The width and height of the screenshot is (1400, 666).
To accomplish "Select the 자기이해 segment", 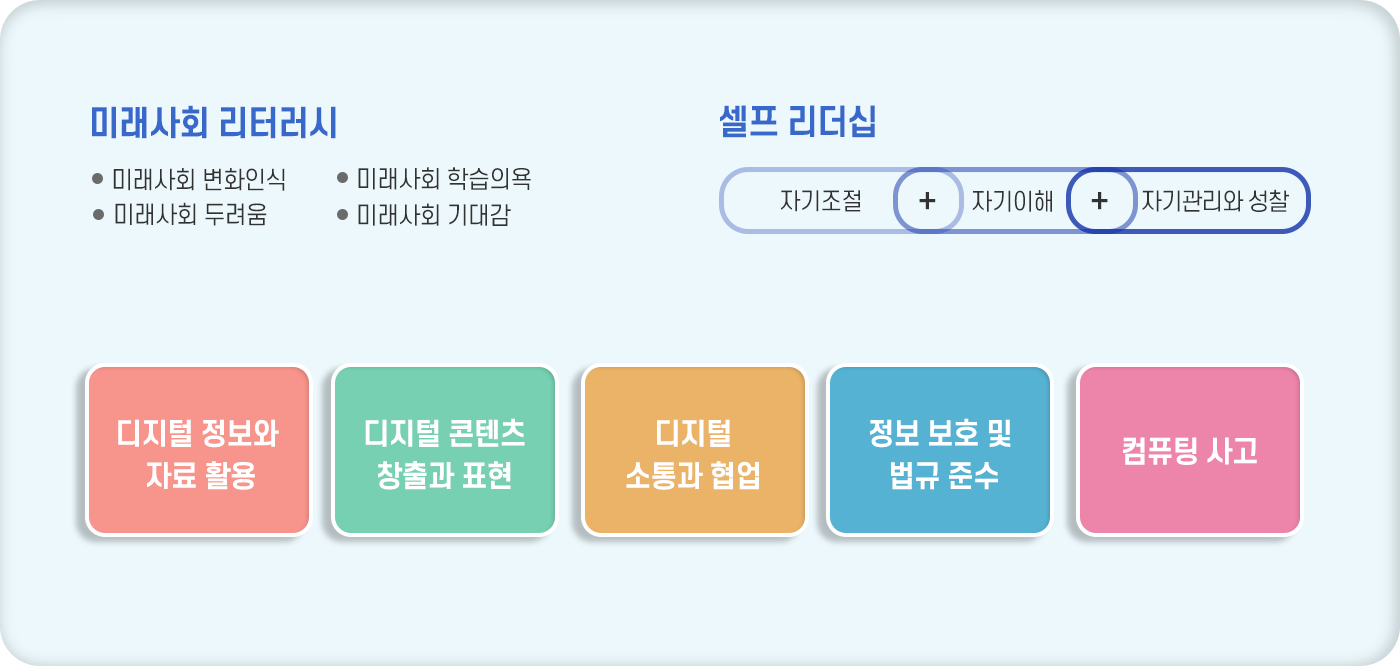I will (x=1013, y=201).
